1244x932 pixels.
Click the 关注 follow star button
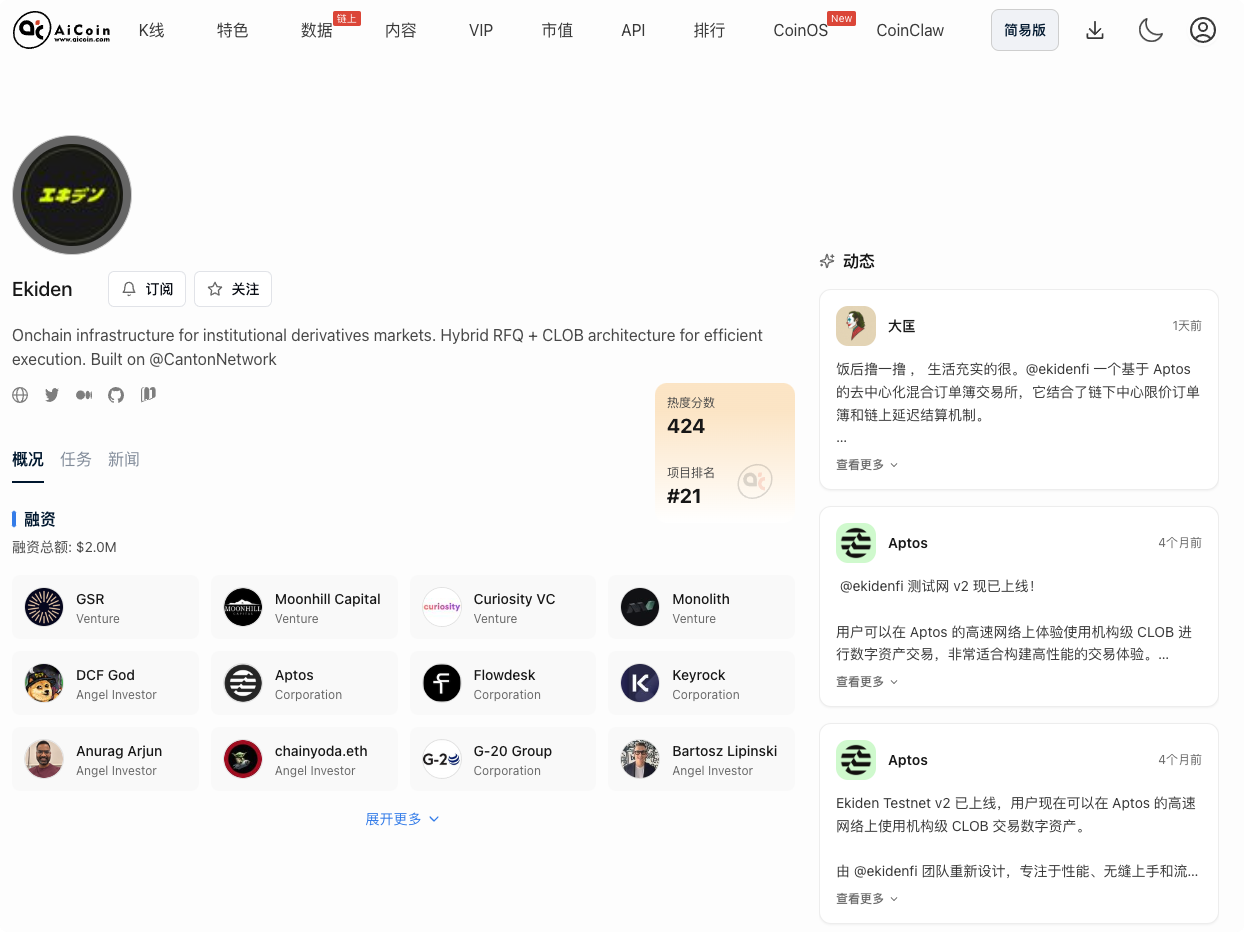point(233,289)
